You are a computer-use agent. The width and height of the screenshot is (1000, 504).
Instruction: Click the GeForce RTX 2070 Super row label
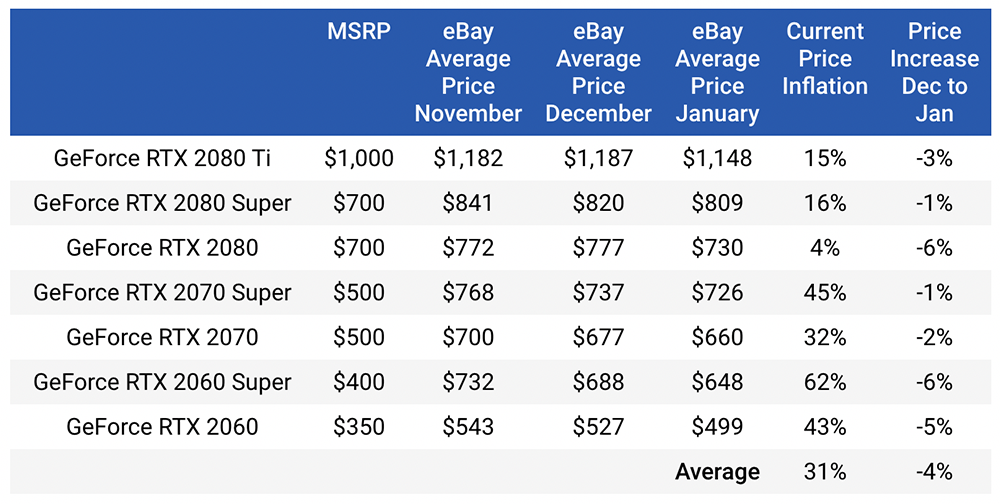163,292
